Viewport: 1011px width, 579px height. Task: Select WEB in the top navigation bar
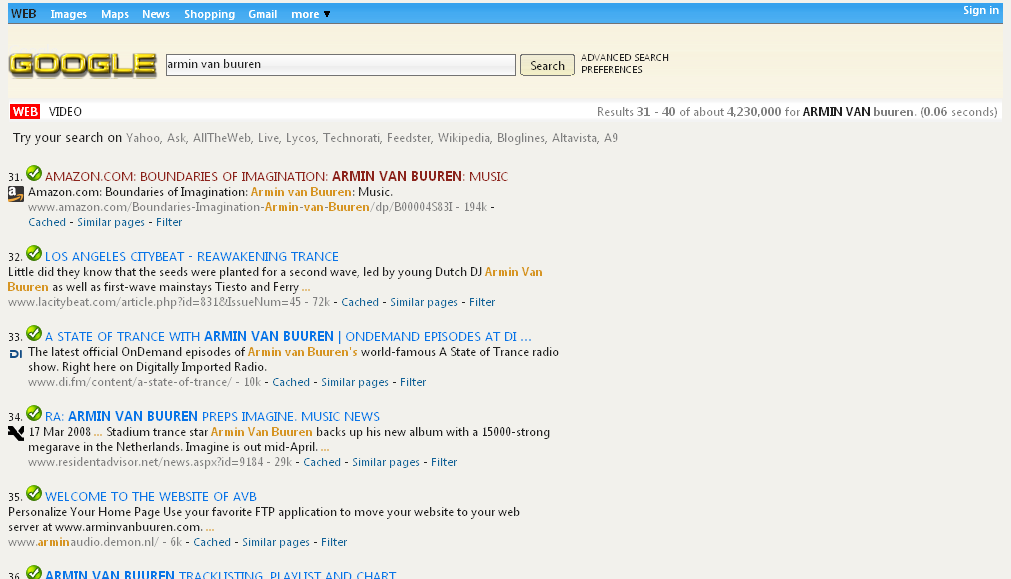pos(24,14)
